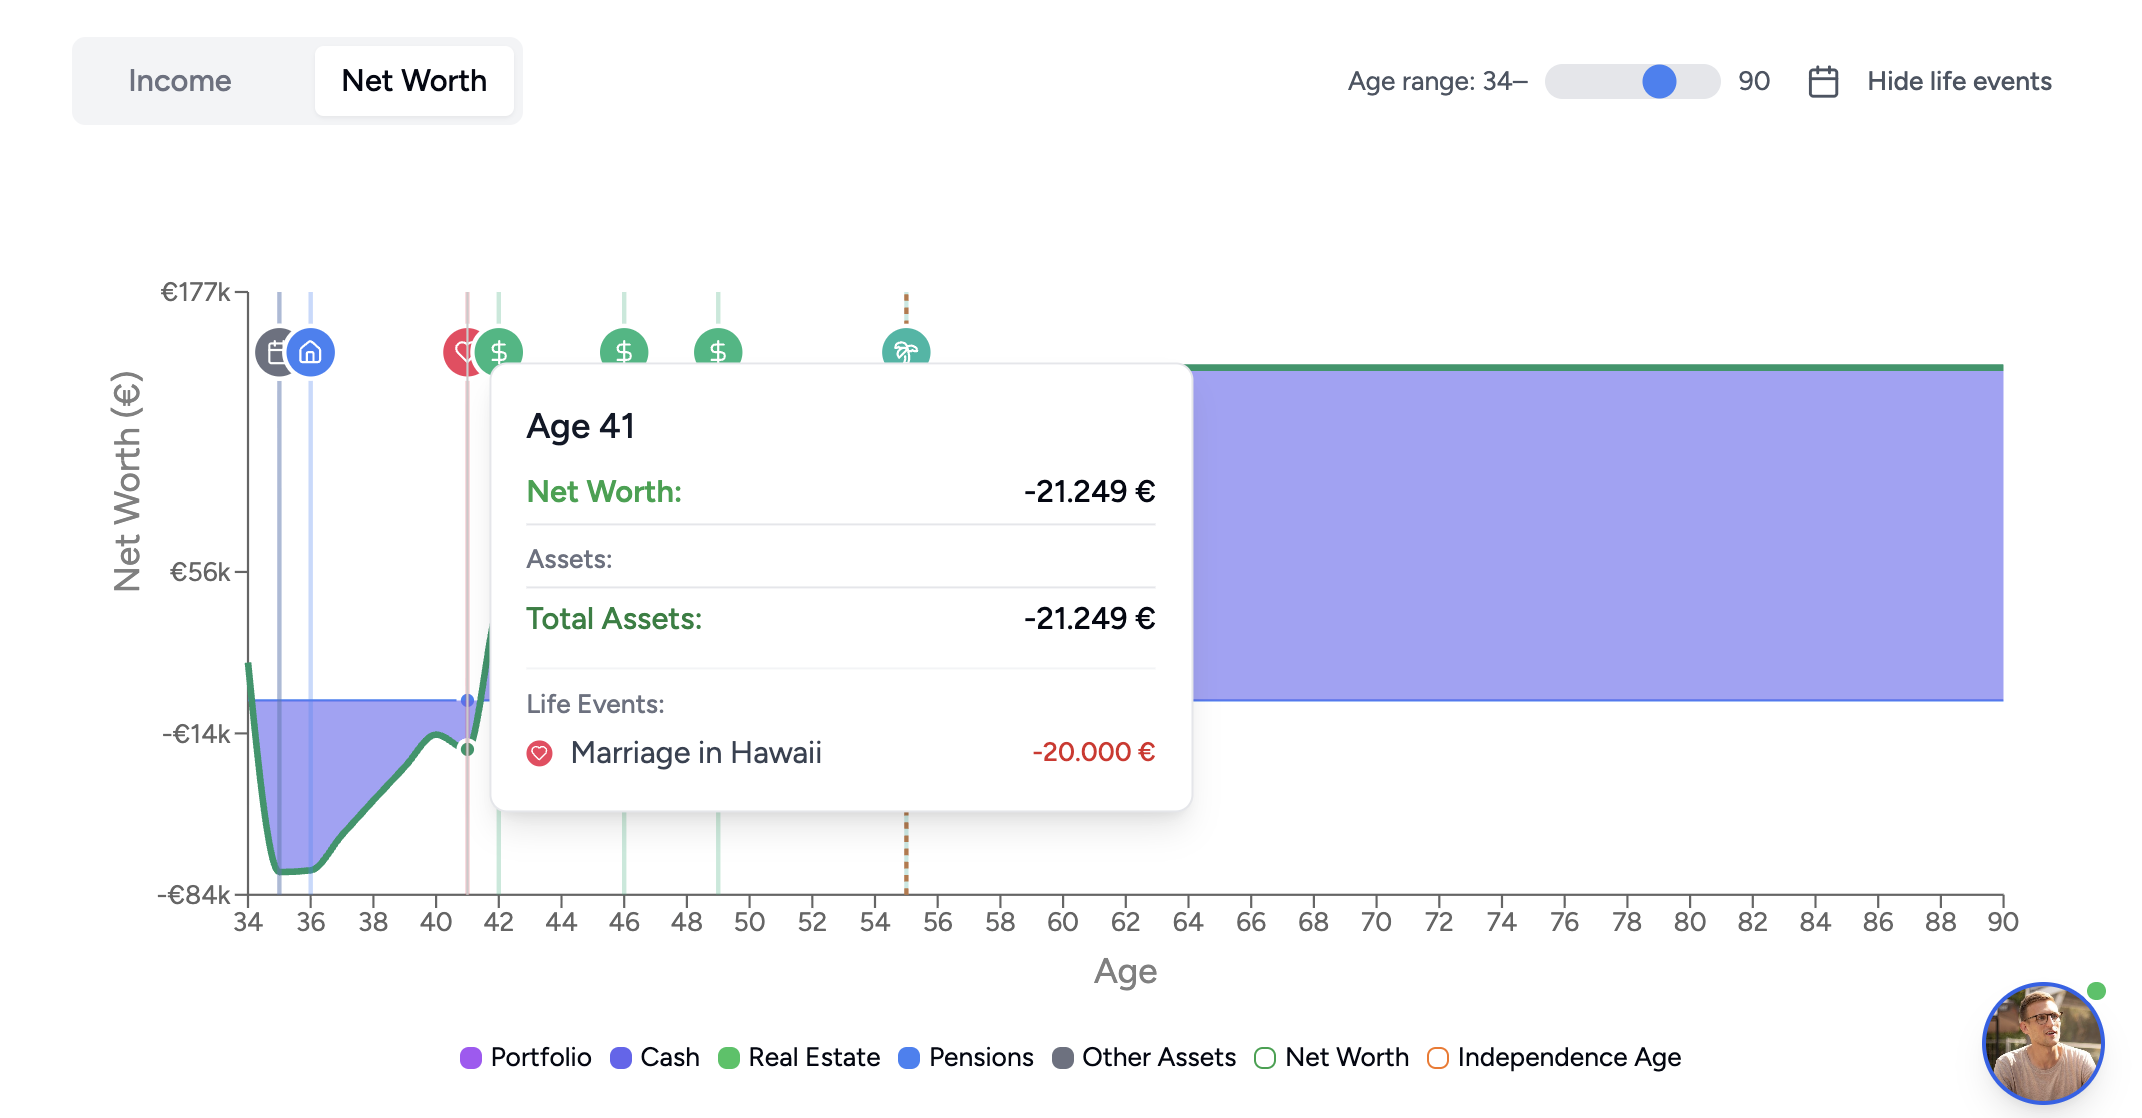Click Hide life events button
The height and width of the screenshot is (1118, 2142).
click(1958, 81)
